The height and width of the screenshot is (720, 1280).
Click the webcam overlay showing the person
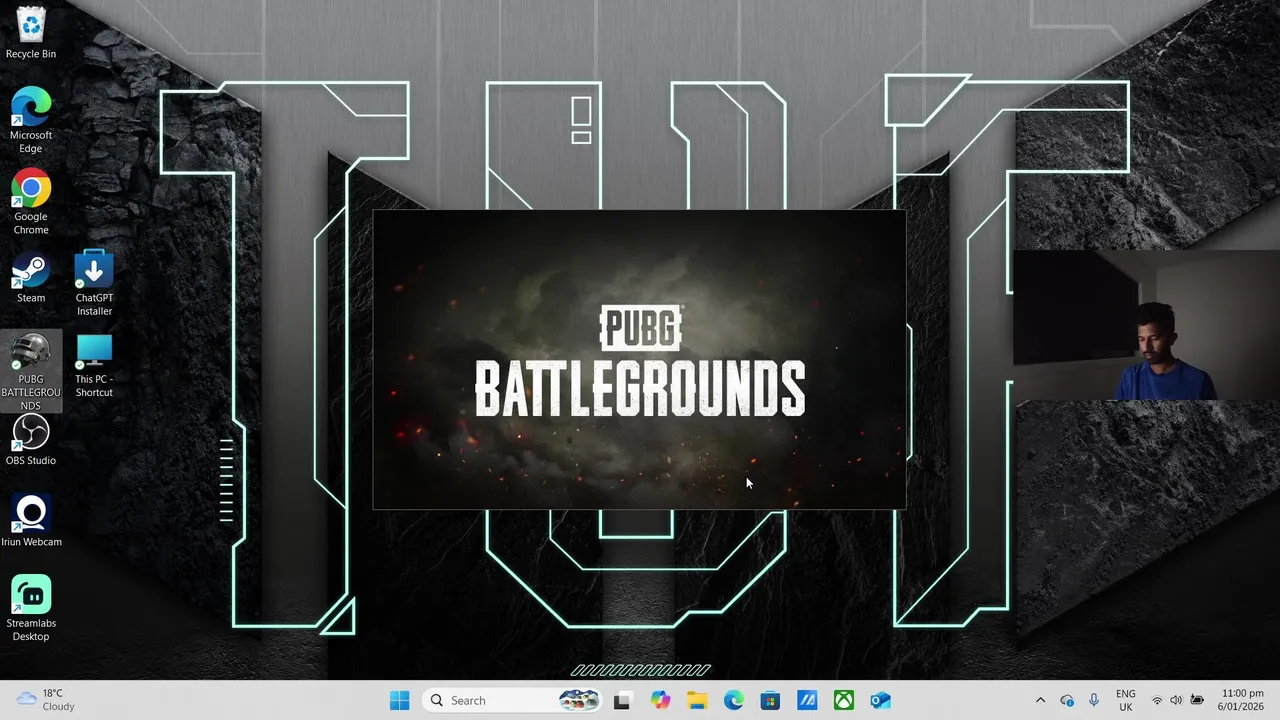click(1146, 325)
